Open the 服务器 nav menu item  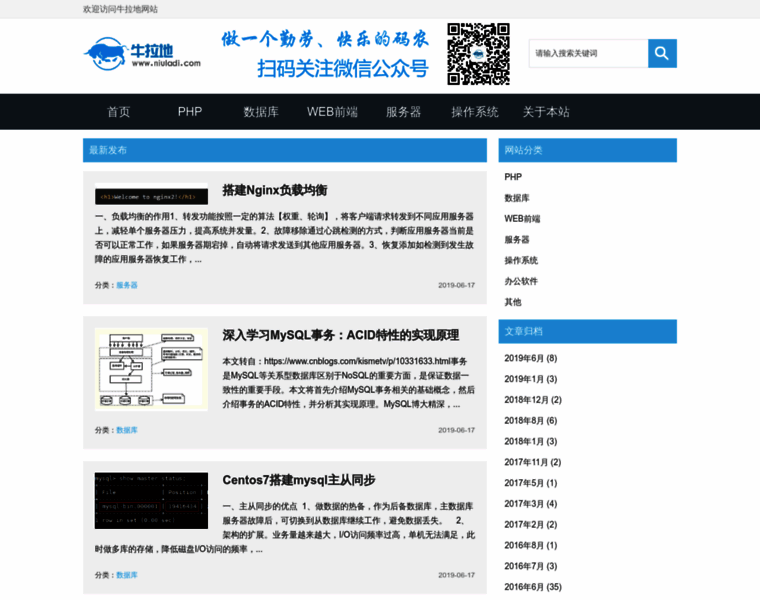403,112
